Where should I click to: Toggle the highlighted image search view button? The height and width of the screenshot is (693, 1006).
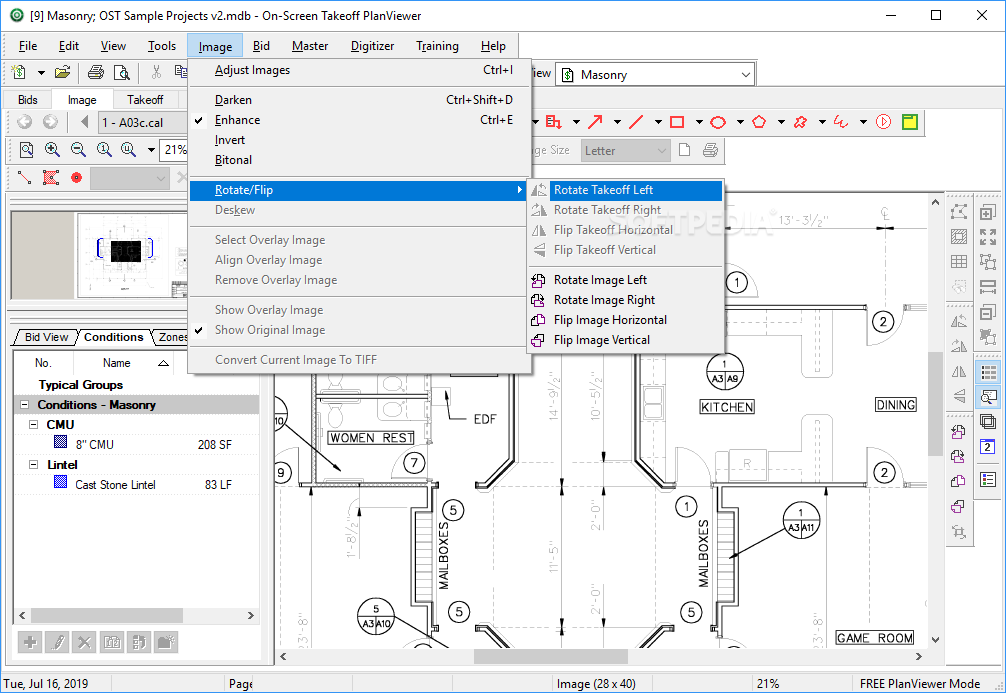[988, 397]
